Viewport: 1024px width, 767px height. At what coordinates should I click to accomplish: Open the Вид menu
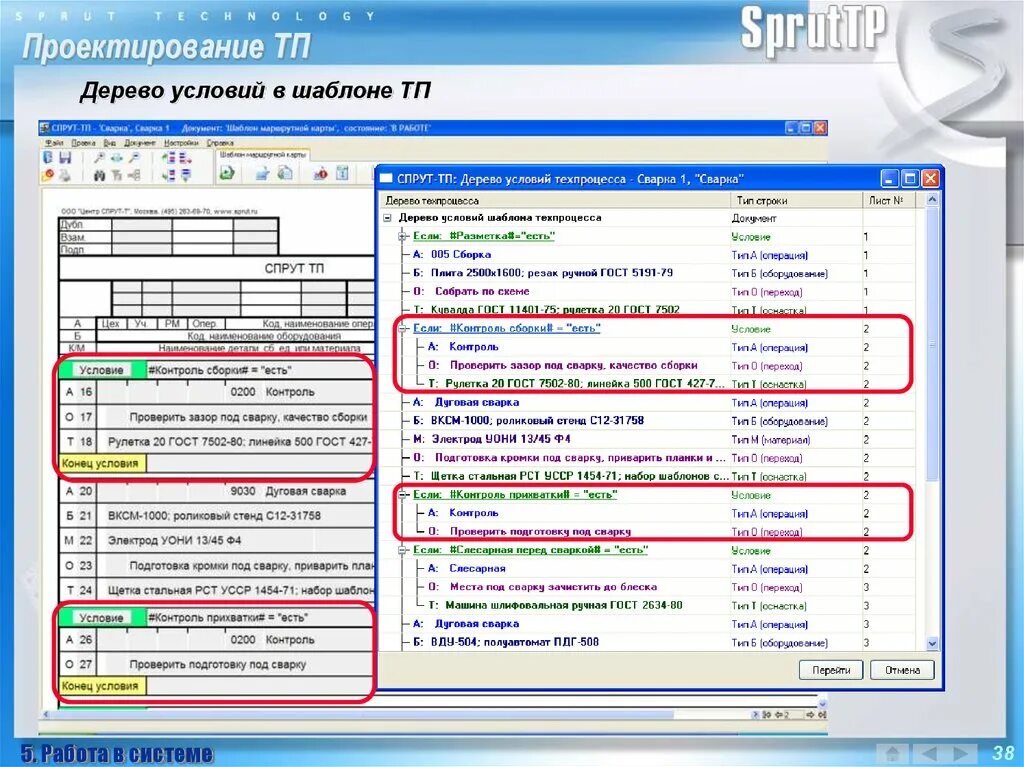point(110,142)
